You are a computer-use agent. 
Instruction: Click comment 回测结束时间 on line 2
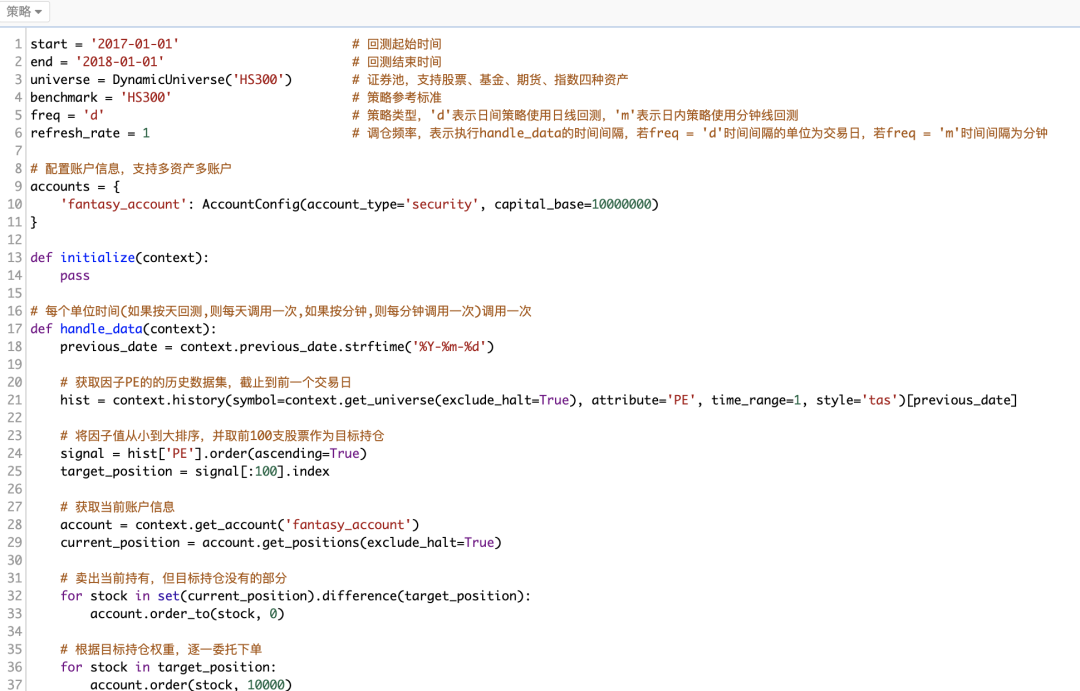pos(404,62)
